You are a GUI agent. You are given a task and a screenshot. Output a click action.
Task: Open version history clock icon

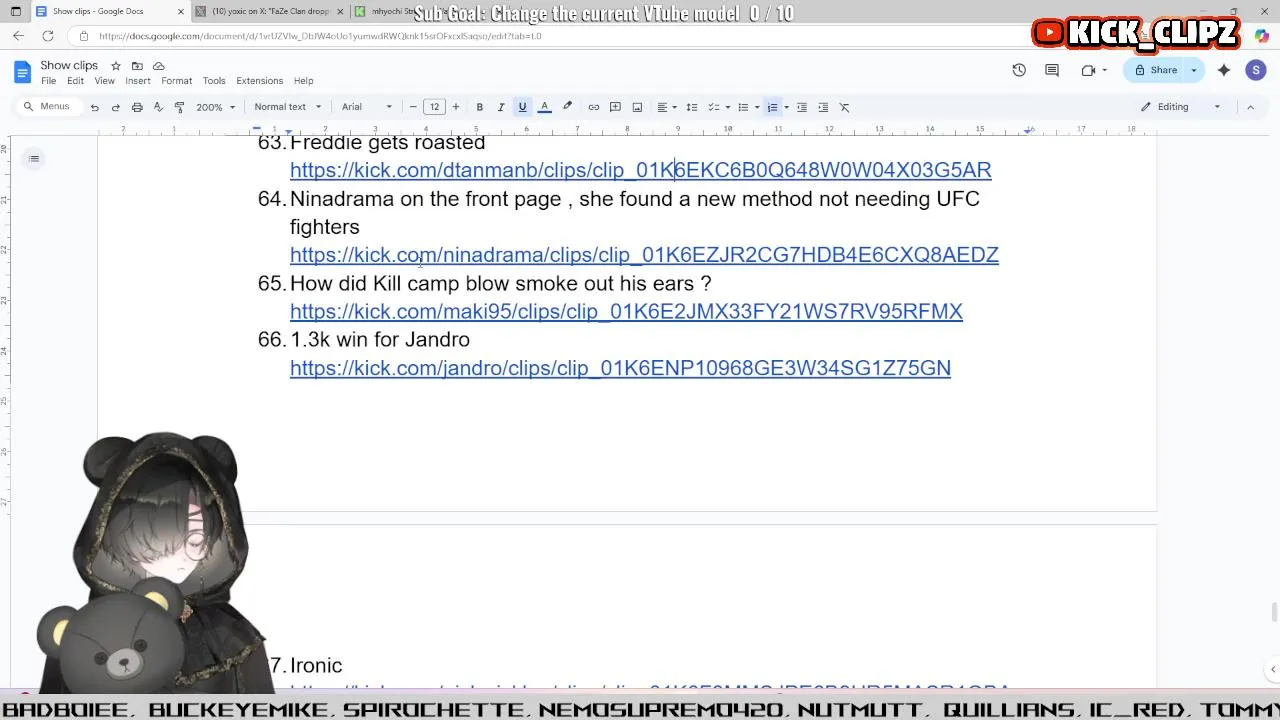click(1019, 70)
